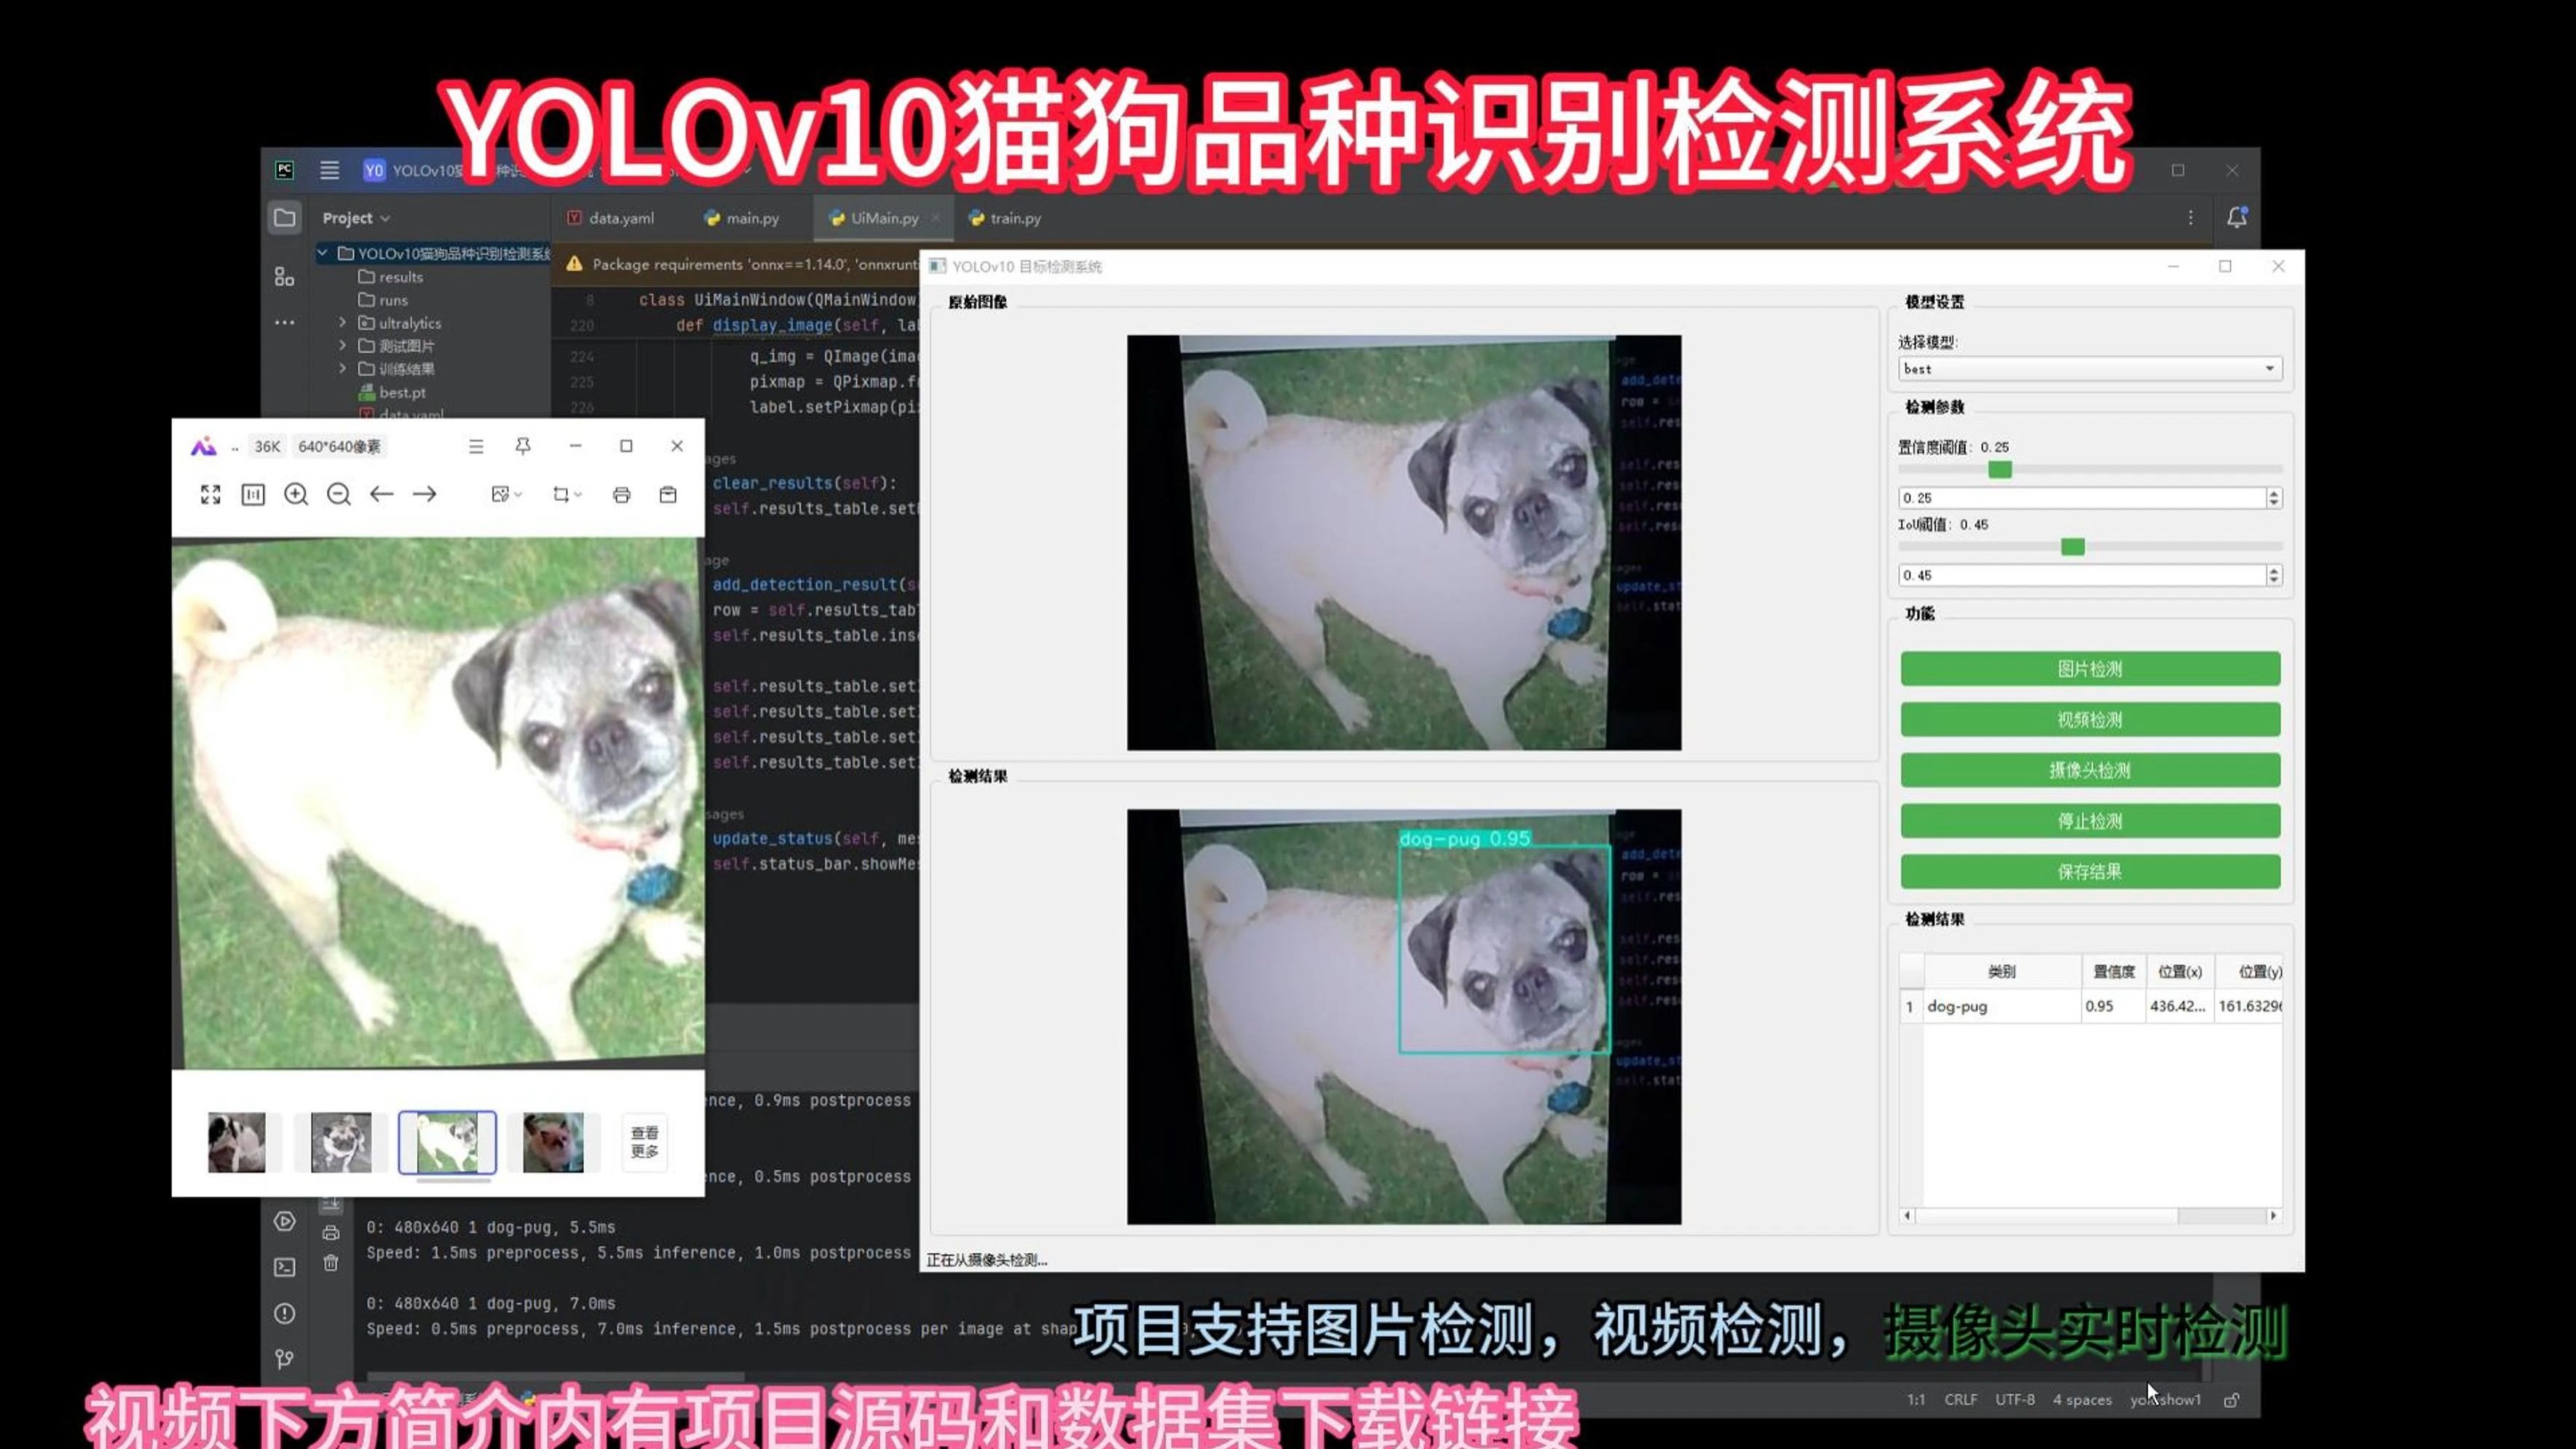This screenshot has width=2576, height=1449.
Task: Zoom in on the image in the viewer
Action: [296, 494]
